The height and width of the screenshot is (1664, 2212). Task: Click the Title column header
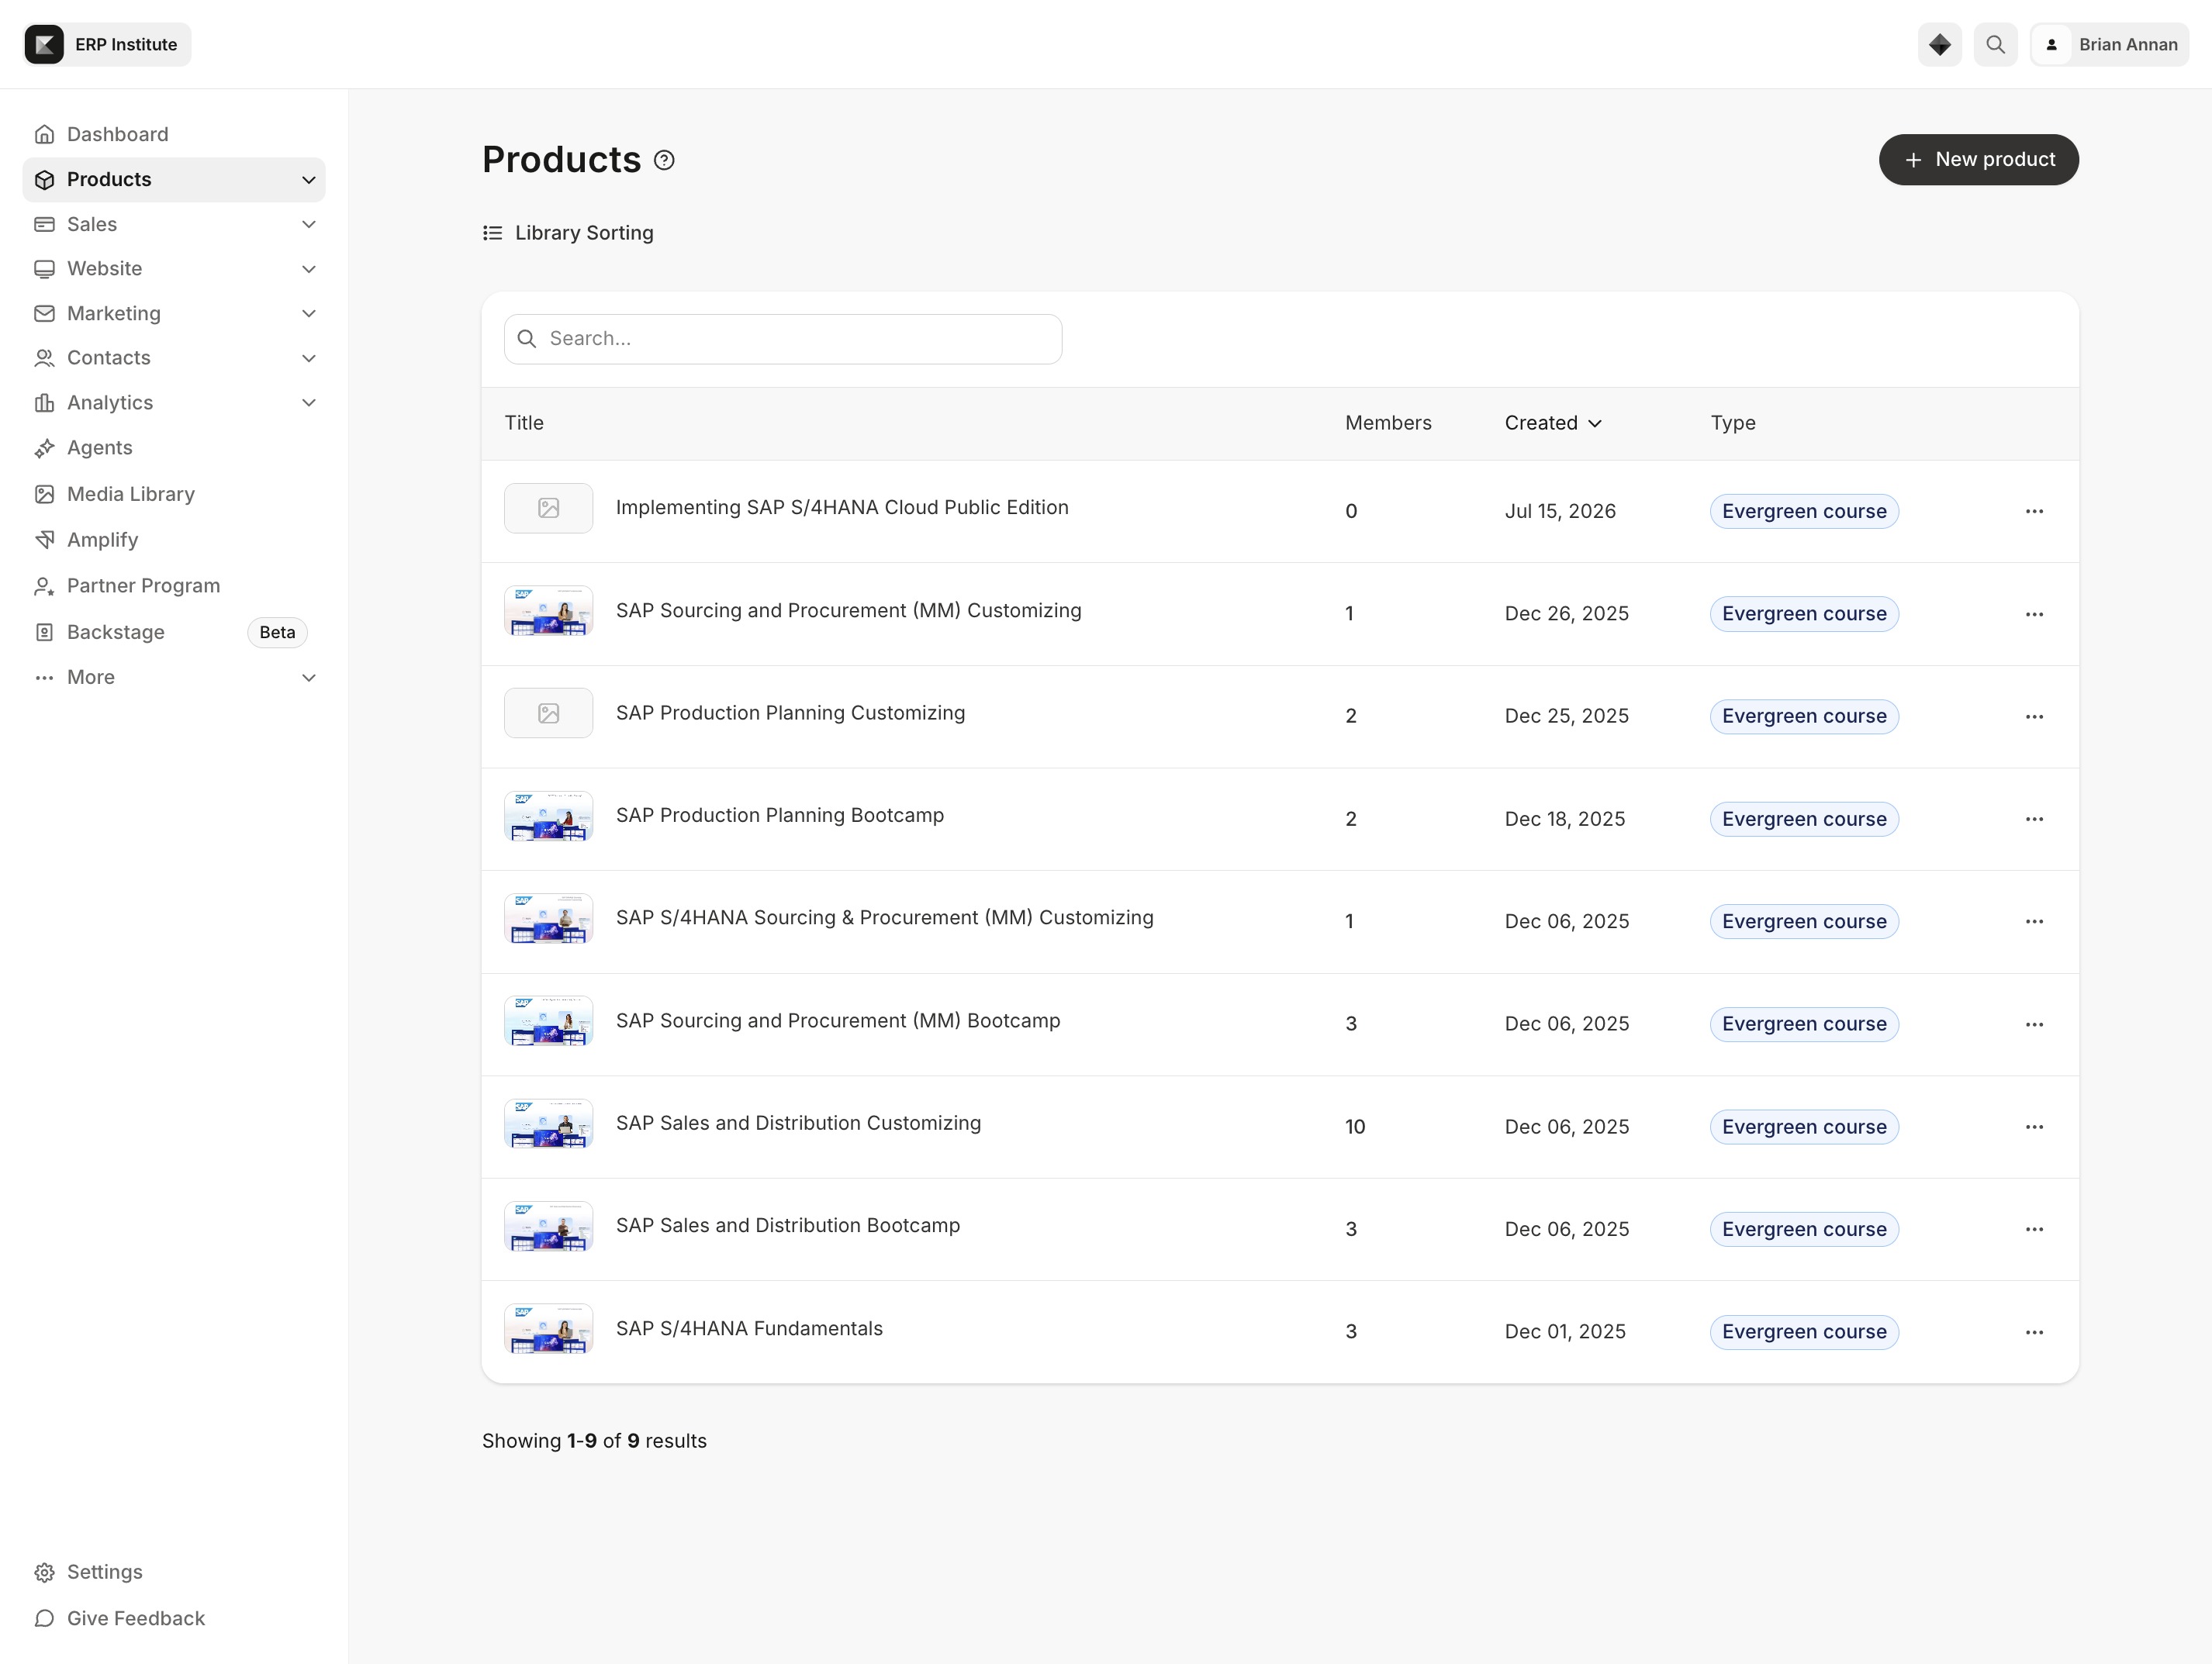click(524, 423)
